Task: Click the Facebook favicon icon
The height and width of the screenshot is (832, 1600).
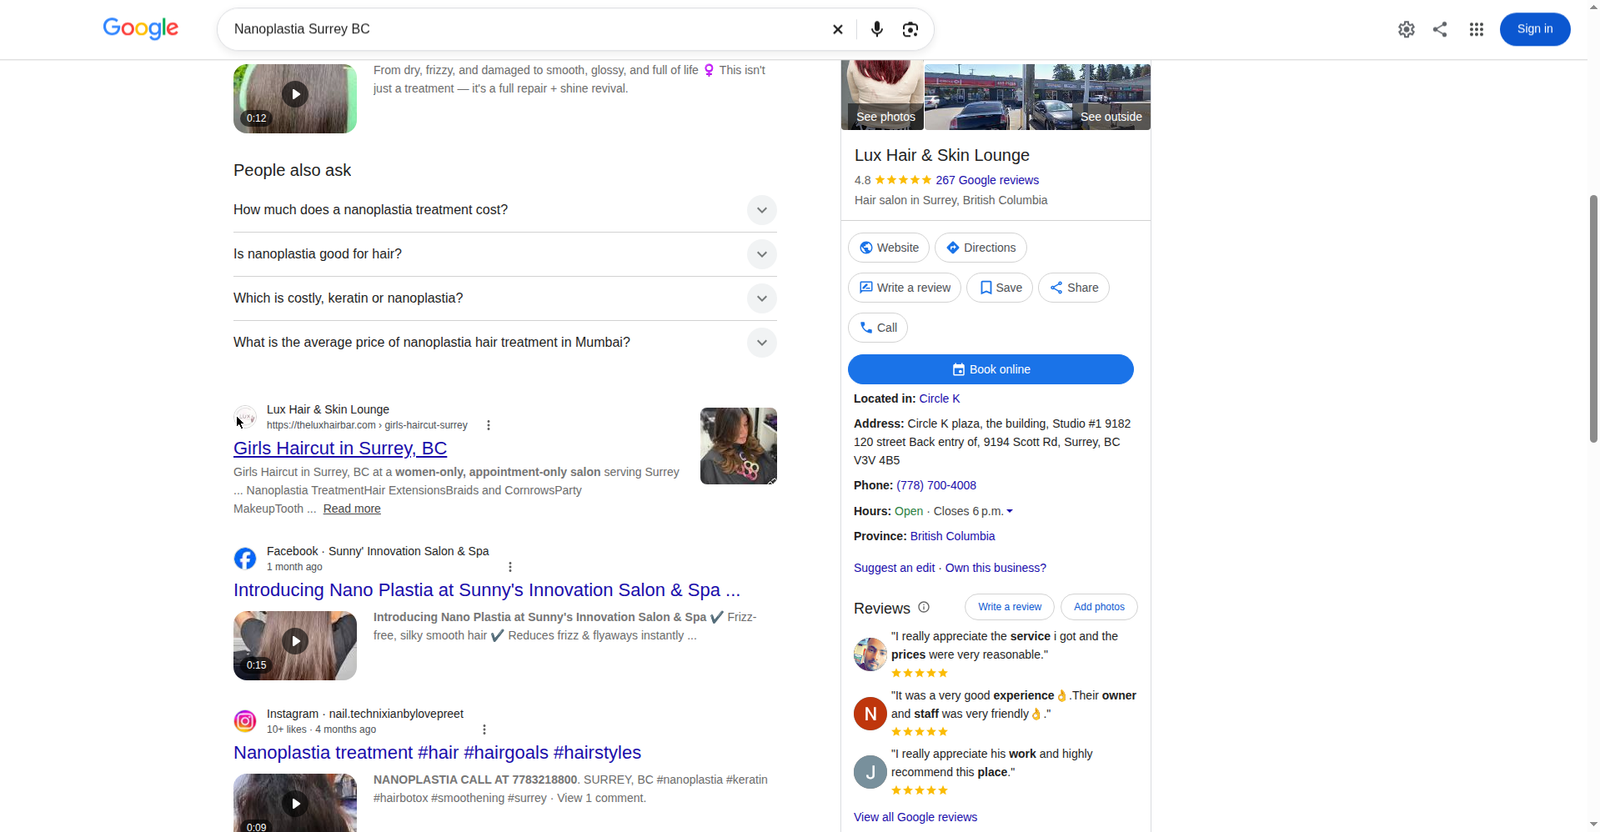Action: (x=245, y=558)
